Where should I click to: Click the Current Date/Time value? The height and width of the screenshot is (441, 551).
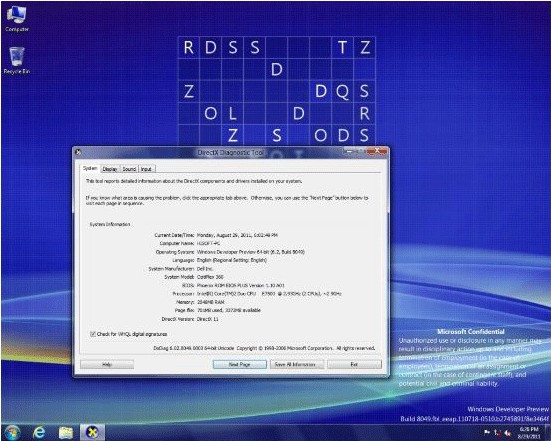click(x=237, y=235)
